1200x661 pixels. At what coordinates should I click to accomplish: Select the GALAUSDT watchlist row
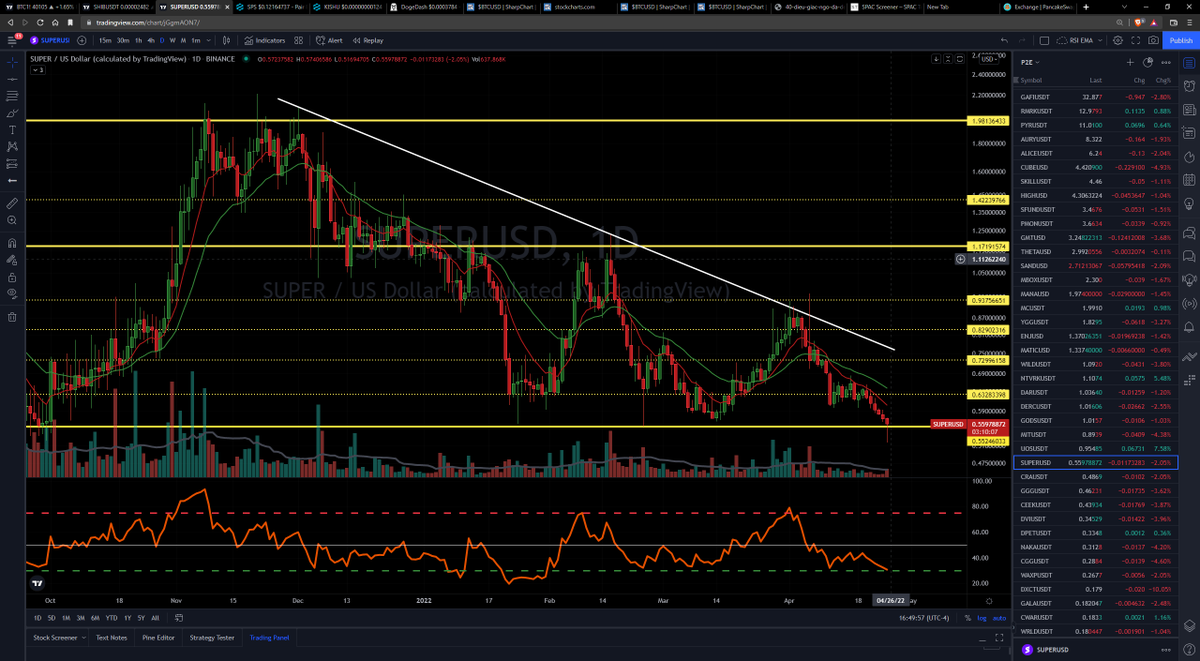tap(1096, 603)
